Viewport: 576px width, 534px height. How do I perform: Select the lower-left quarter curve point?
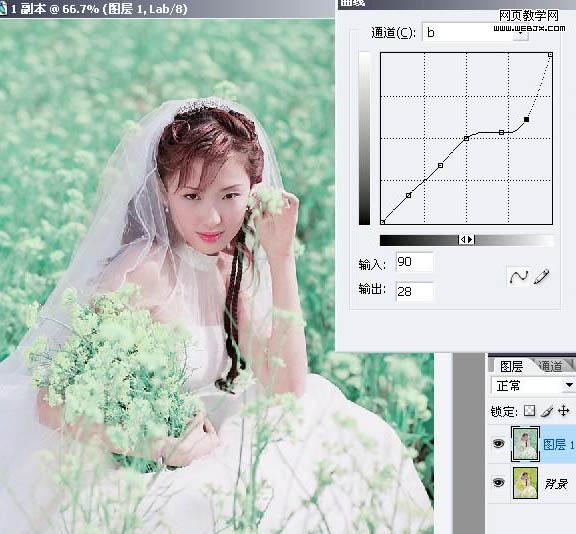[x=408, y=195]
